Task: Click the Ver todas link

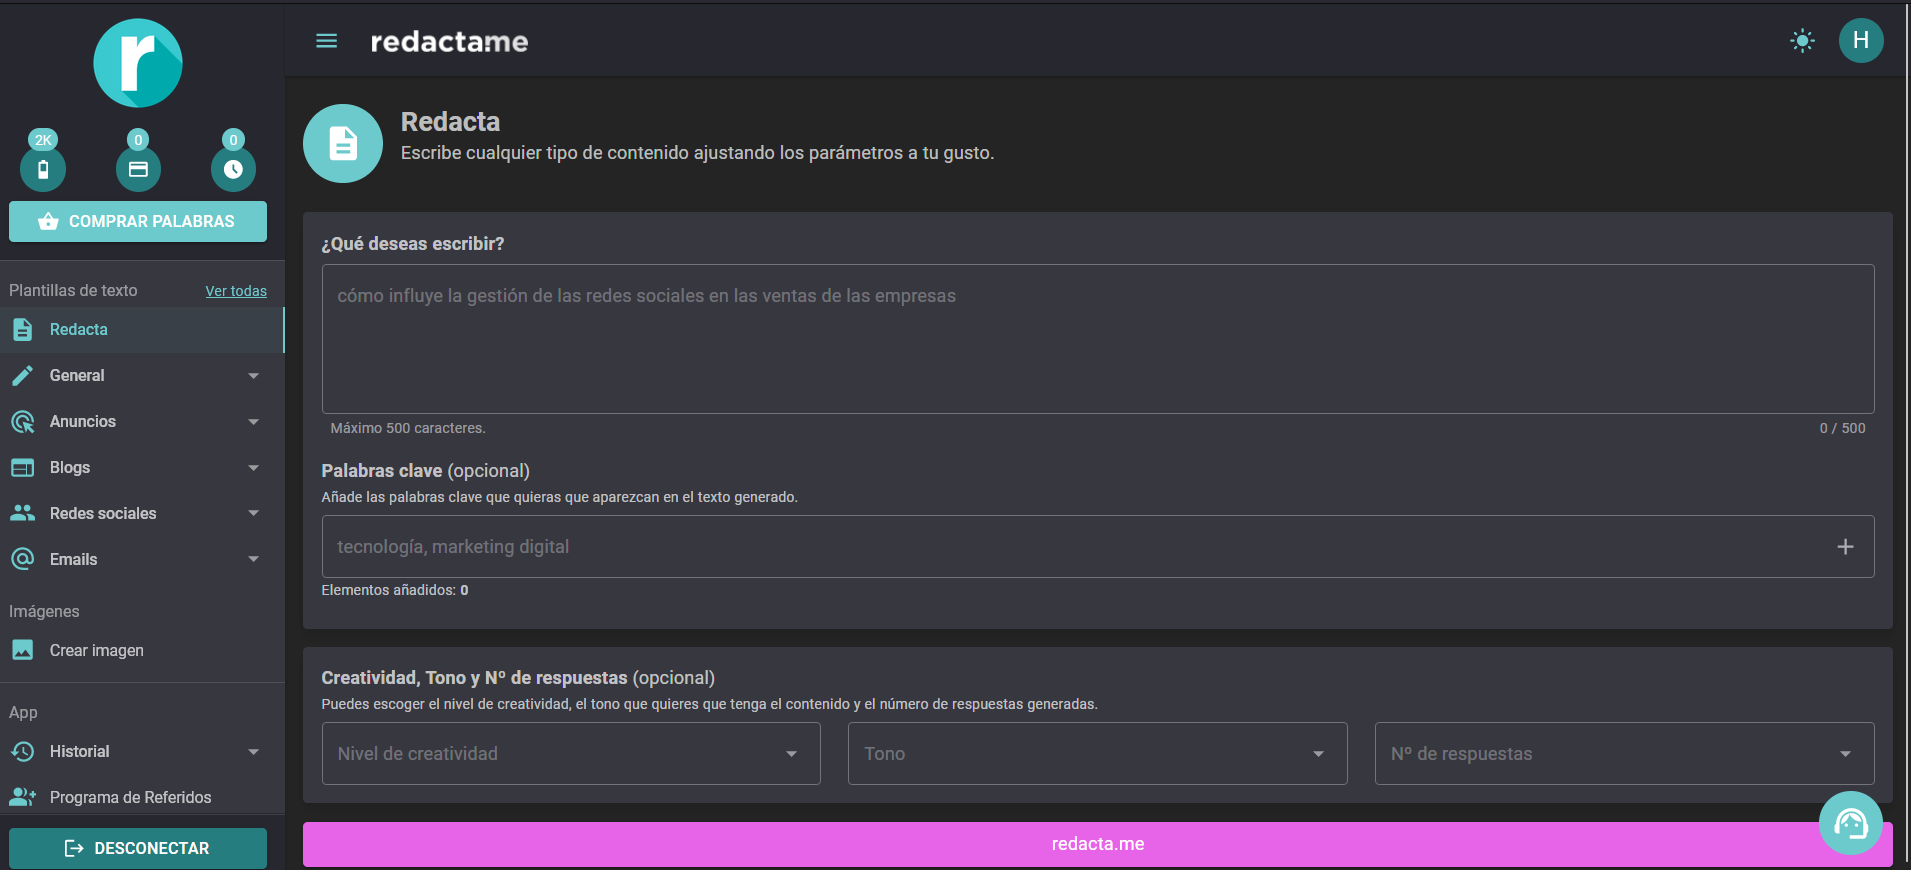Action: [236, 291]
